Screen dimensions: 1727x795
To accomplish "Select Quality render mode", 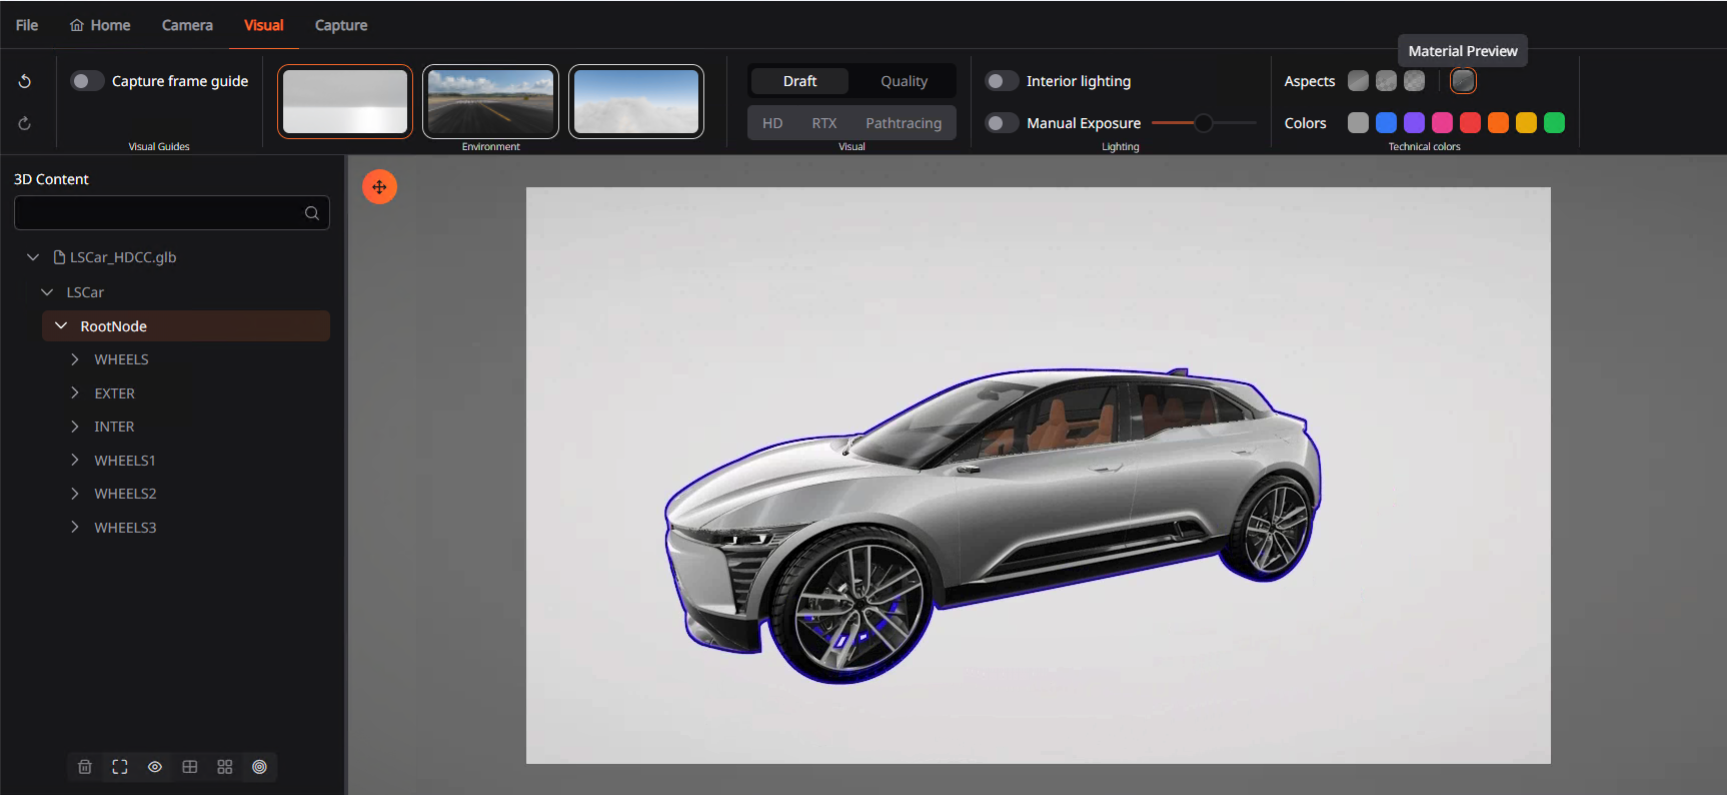I will click(x=904, y=81).
